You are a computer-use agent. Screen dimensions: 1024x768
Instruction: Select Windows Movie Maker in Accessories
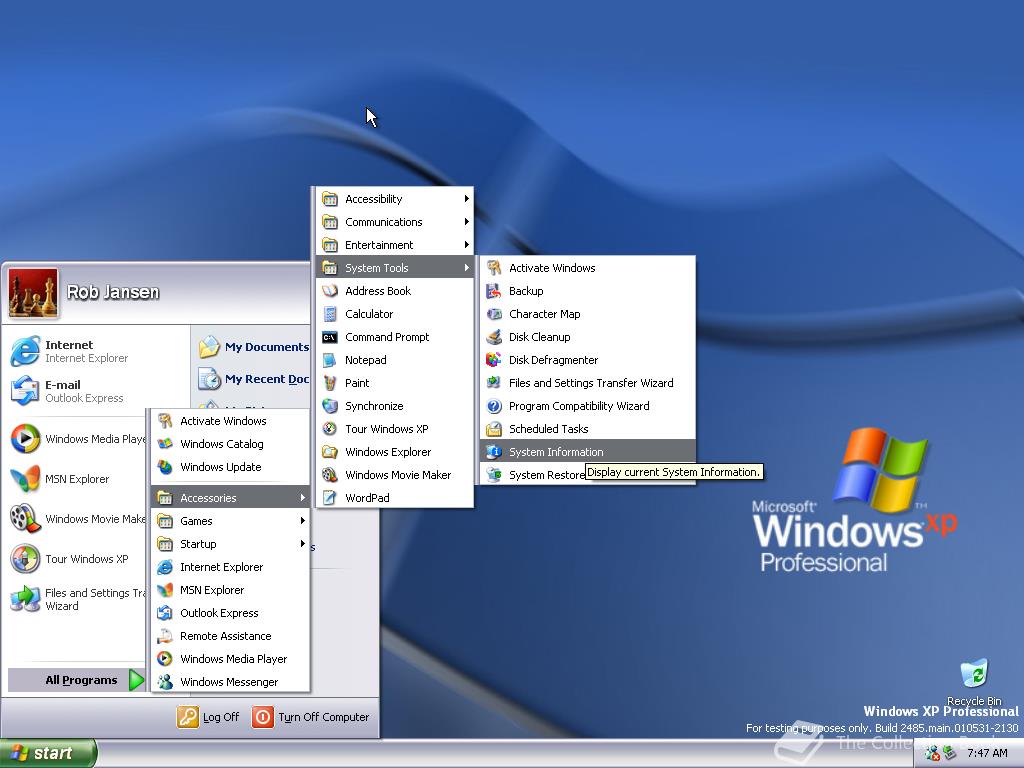pos(394,475)
